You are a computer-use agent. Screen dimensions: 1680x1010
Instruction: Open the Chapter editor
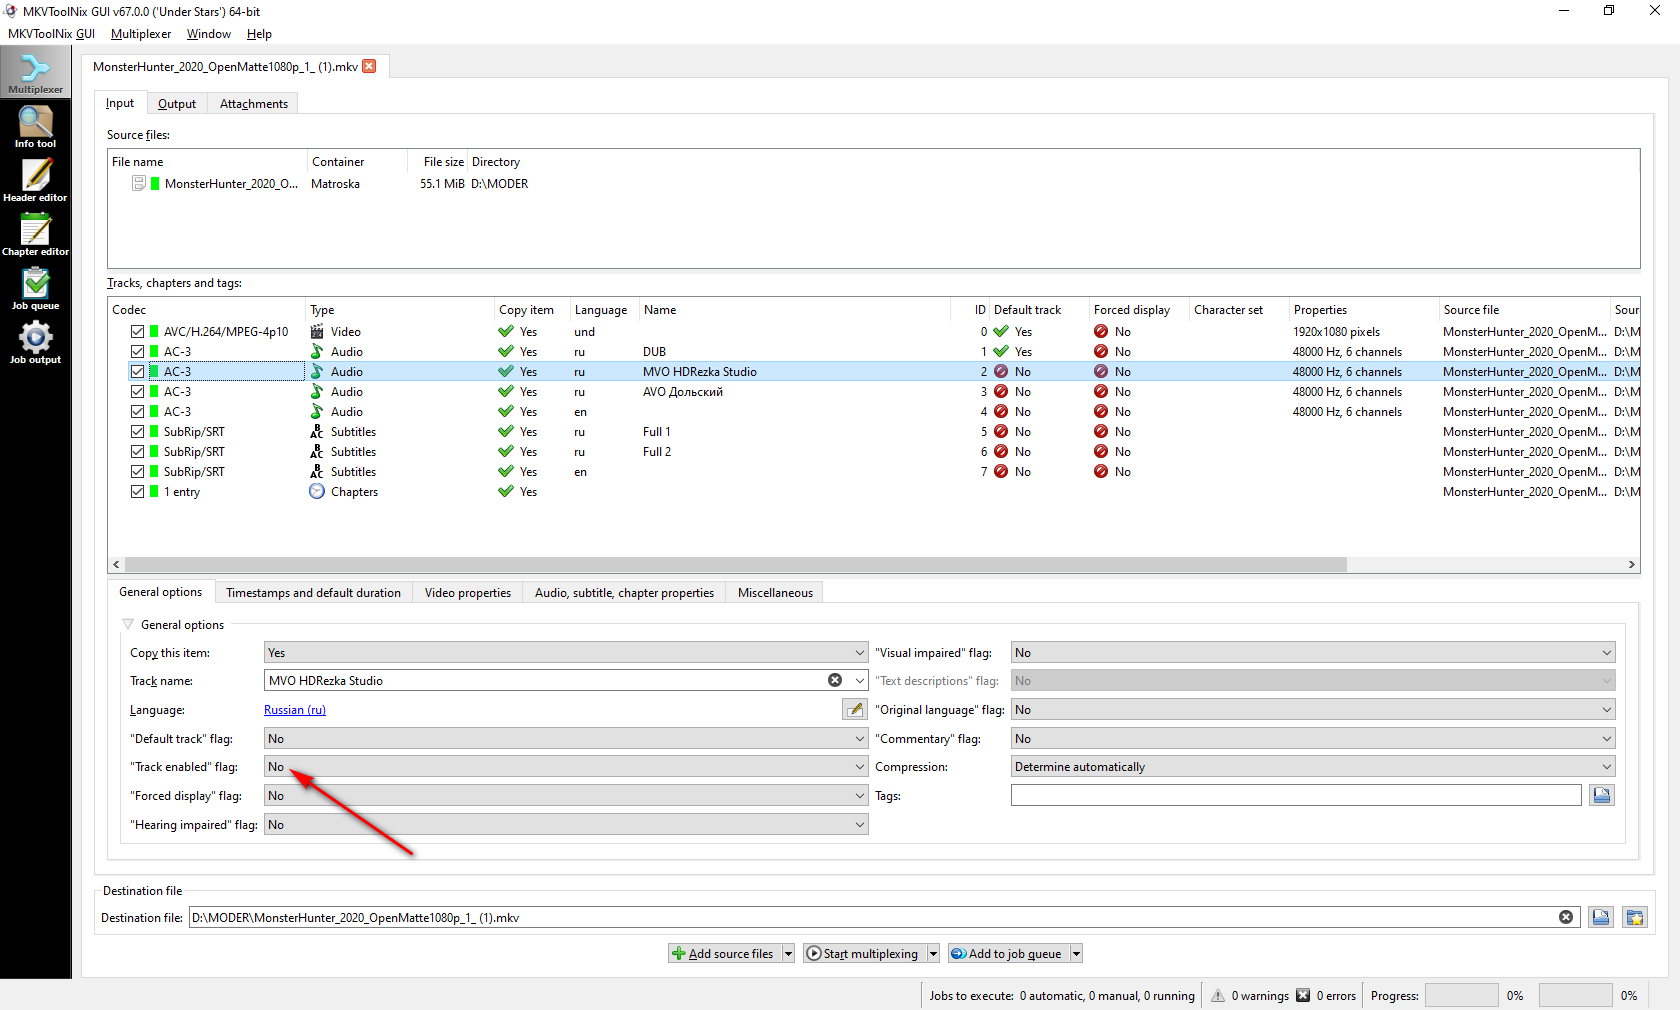pyautogui.click(x=35, y=235)
